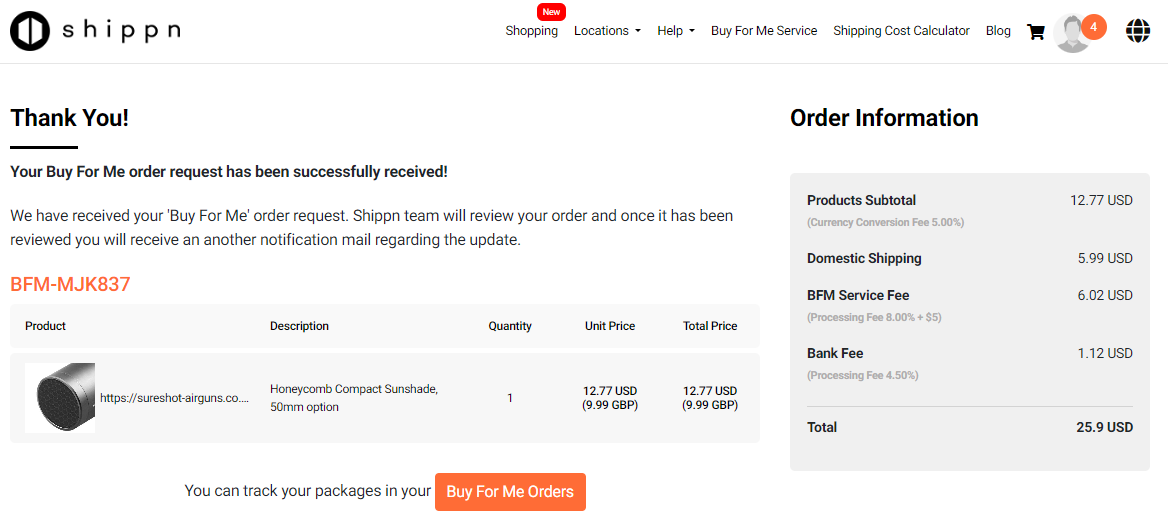The image size is (1168, 529).
Task: Open the sureshot-airguns product URL link
Action: pyautogui.click(x=174, y=398)
